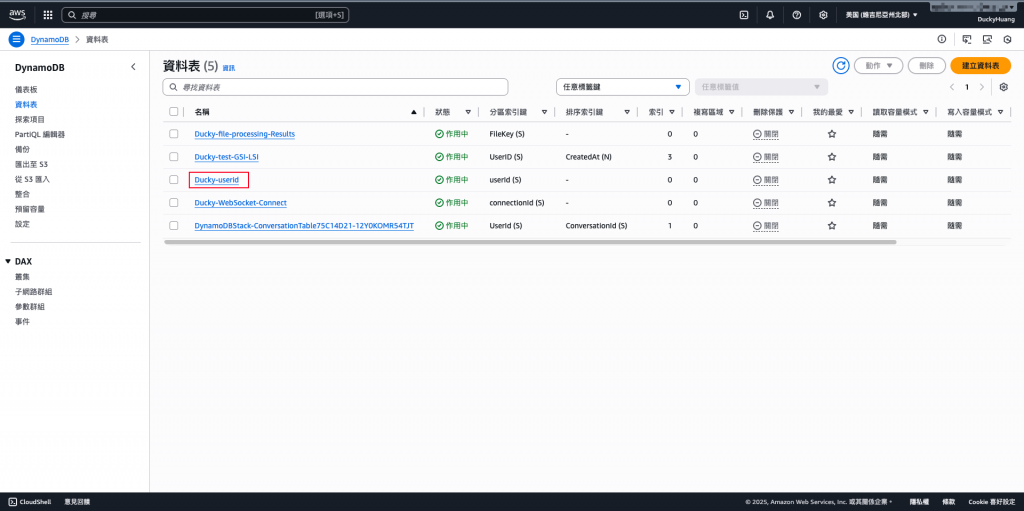Screen dimensions: 1024x511
Task: Click the DynamoDB breadcrumb link
Action: 50,39
